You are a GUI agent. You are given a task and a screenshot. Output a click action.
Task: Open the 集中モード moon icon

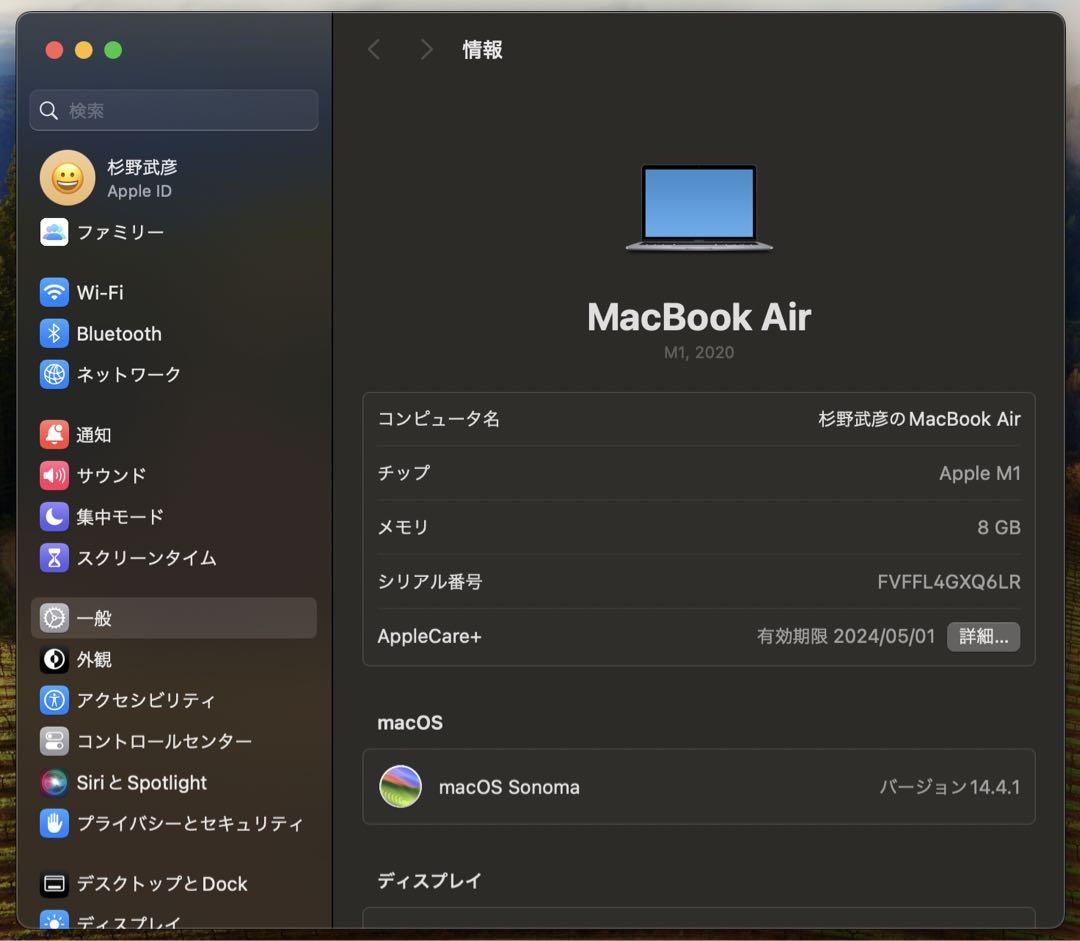pos(54,517)
